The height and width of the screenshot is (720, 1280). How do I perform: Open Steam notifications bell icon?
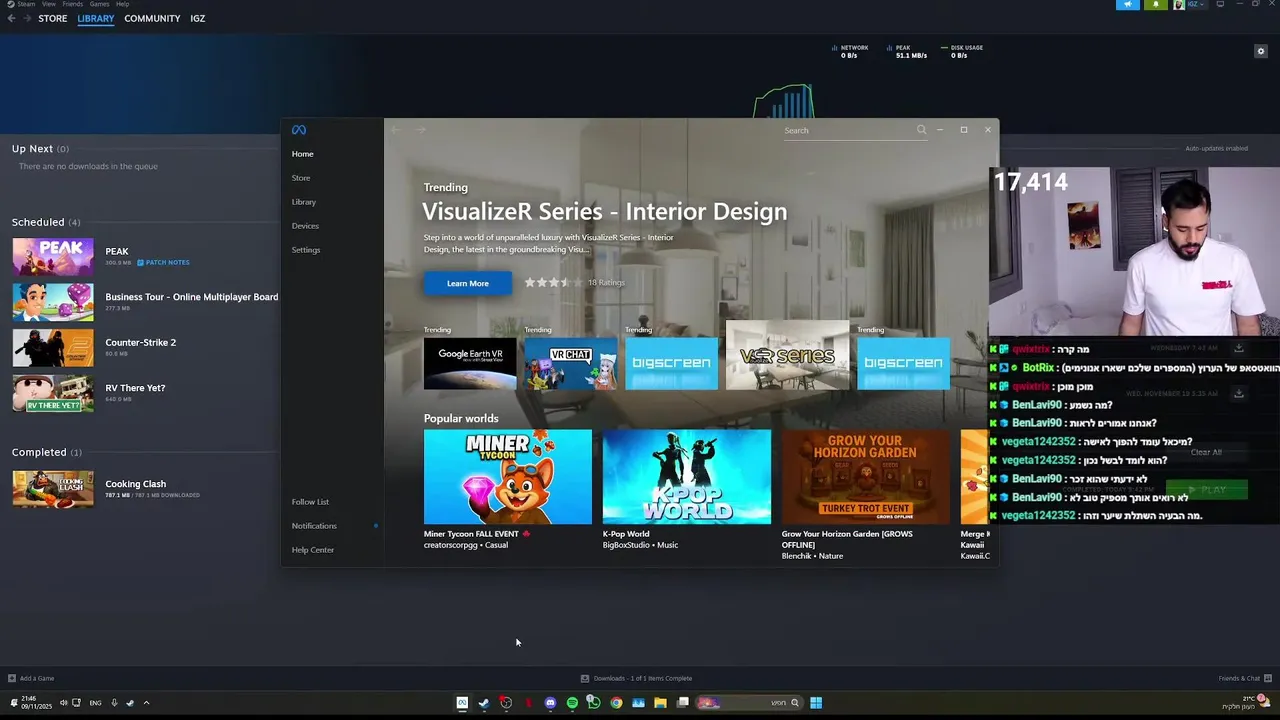coord(1156,4)
